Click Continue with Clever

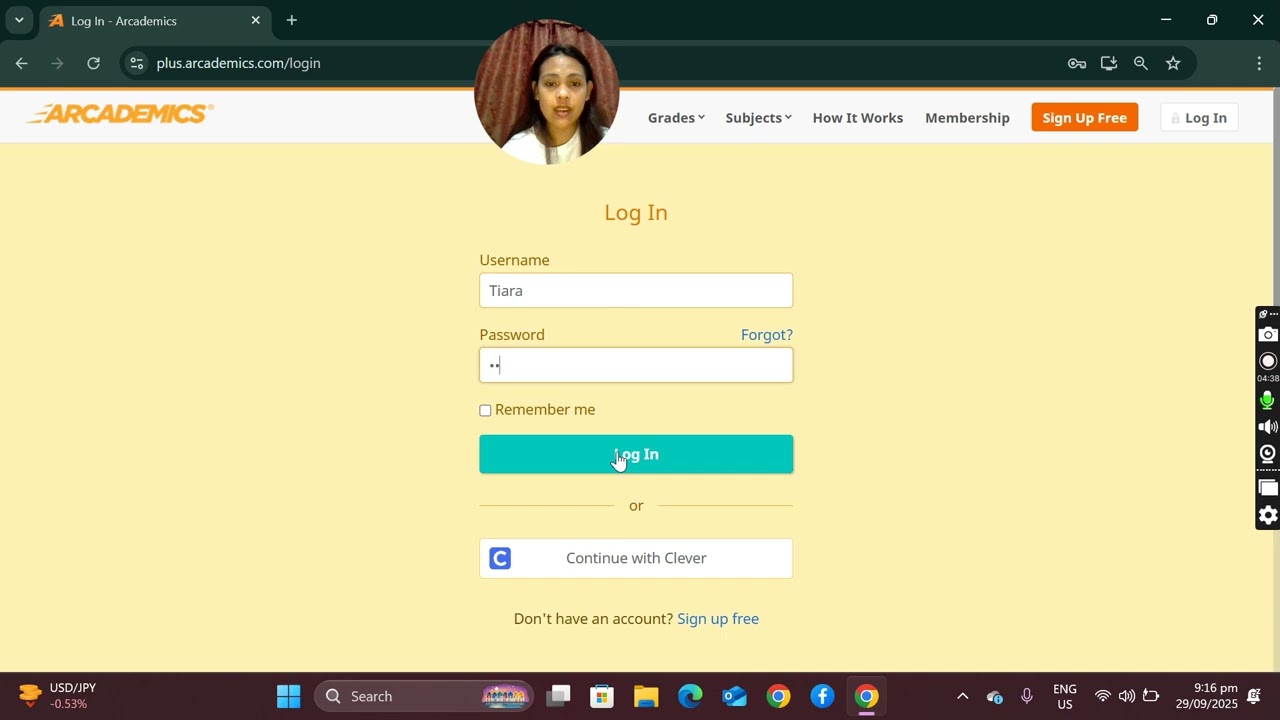[636, 558]
